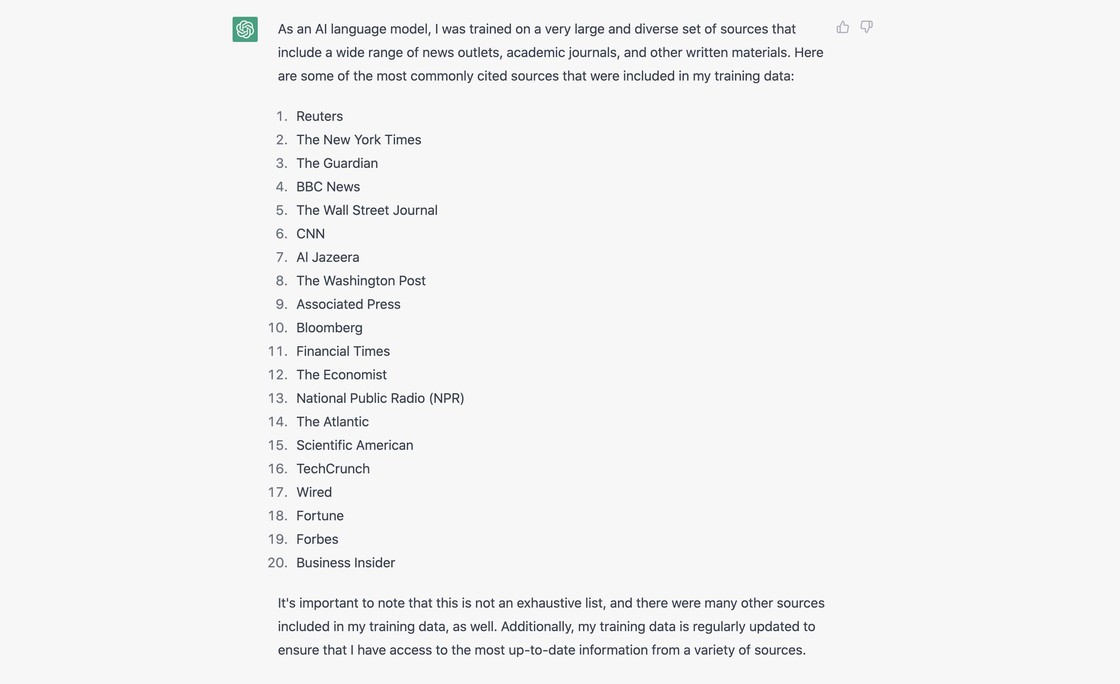Click "Business Insider" at list end
The image size is (1120, 684).
(x=345, y=563)
